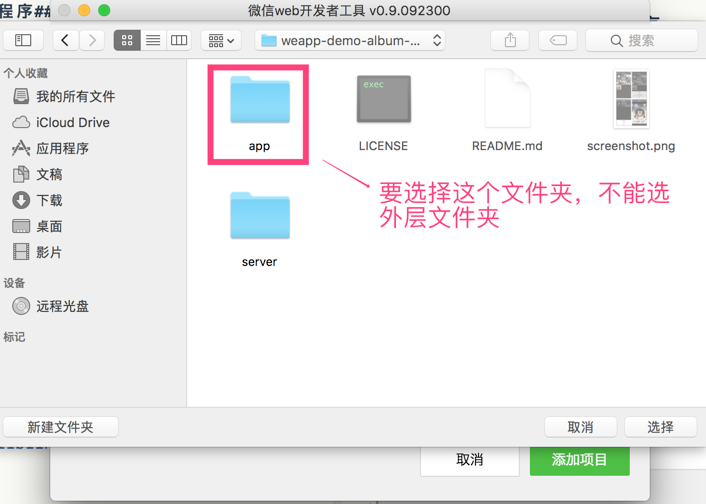Click the README.md file name label

(507, 146)
